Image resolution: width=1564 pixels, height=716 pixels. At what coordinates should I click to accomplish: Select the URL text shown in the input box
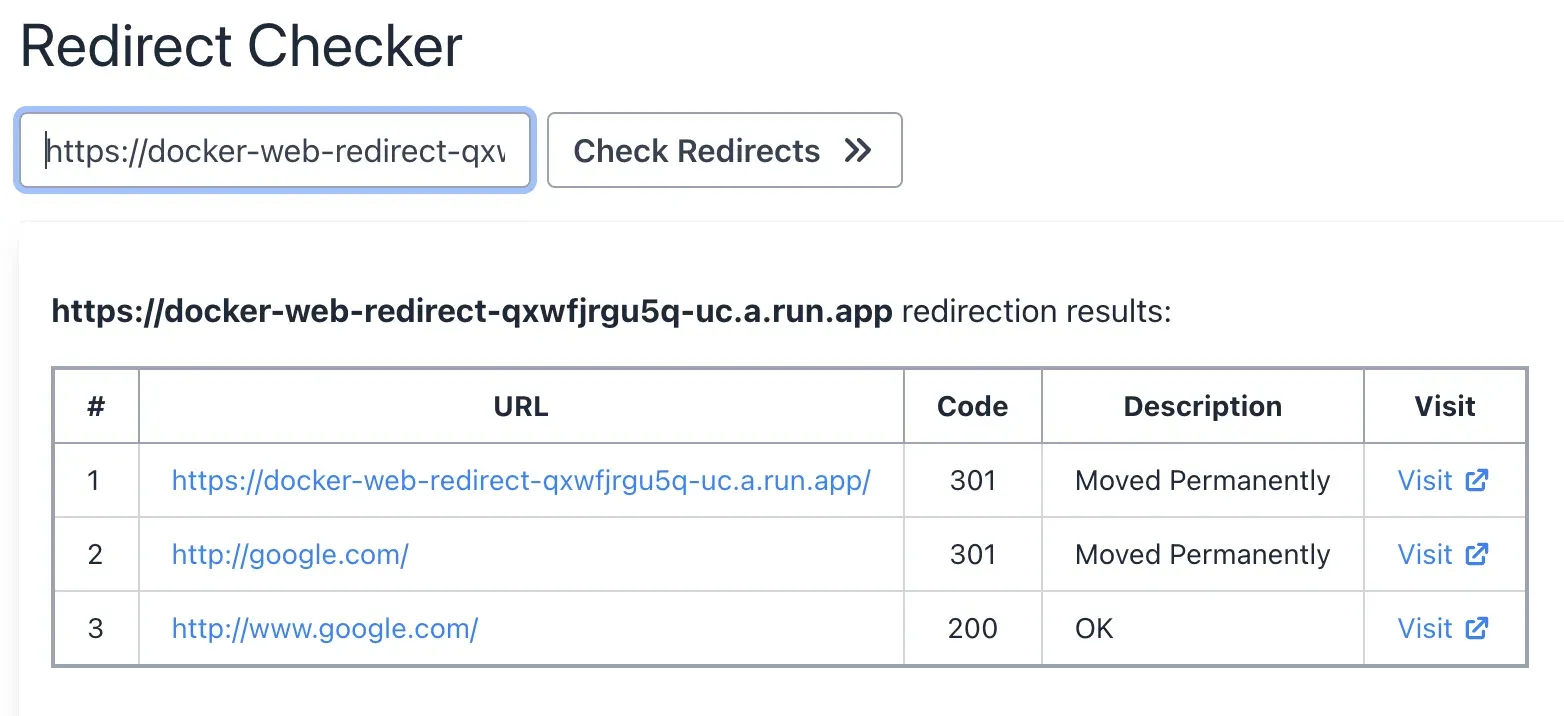click(x=275, y=151)
